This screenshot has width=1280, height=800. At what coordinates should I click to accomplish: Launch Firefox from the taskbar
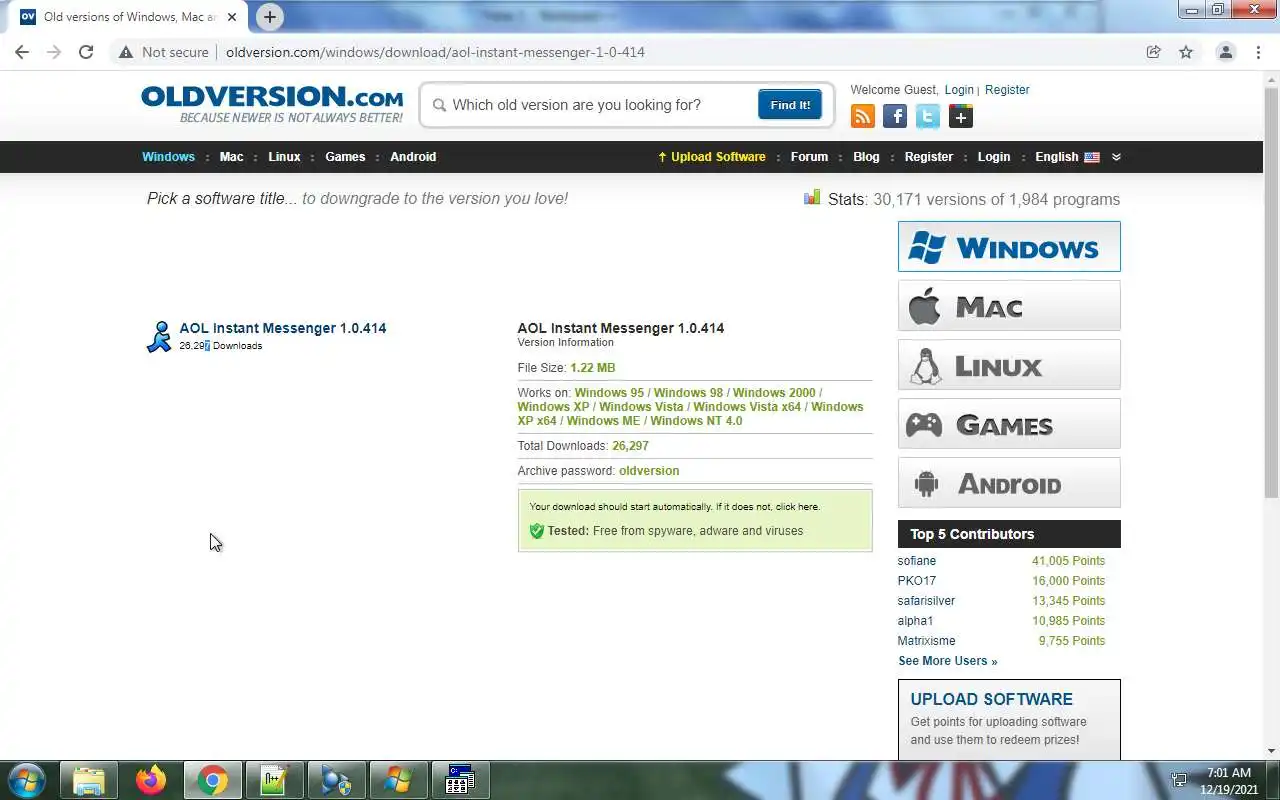[x=151, y=780]
